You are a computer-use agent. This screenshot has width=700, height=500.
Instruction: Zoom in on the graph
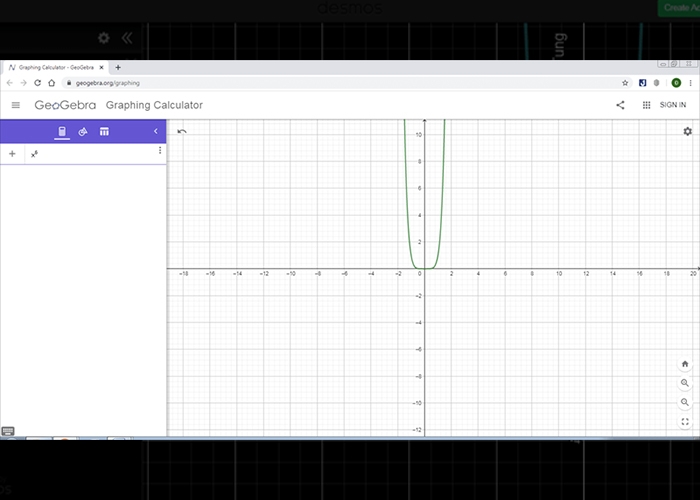(685, 383)
